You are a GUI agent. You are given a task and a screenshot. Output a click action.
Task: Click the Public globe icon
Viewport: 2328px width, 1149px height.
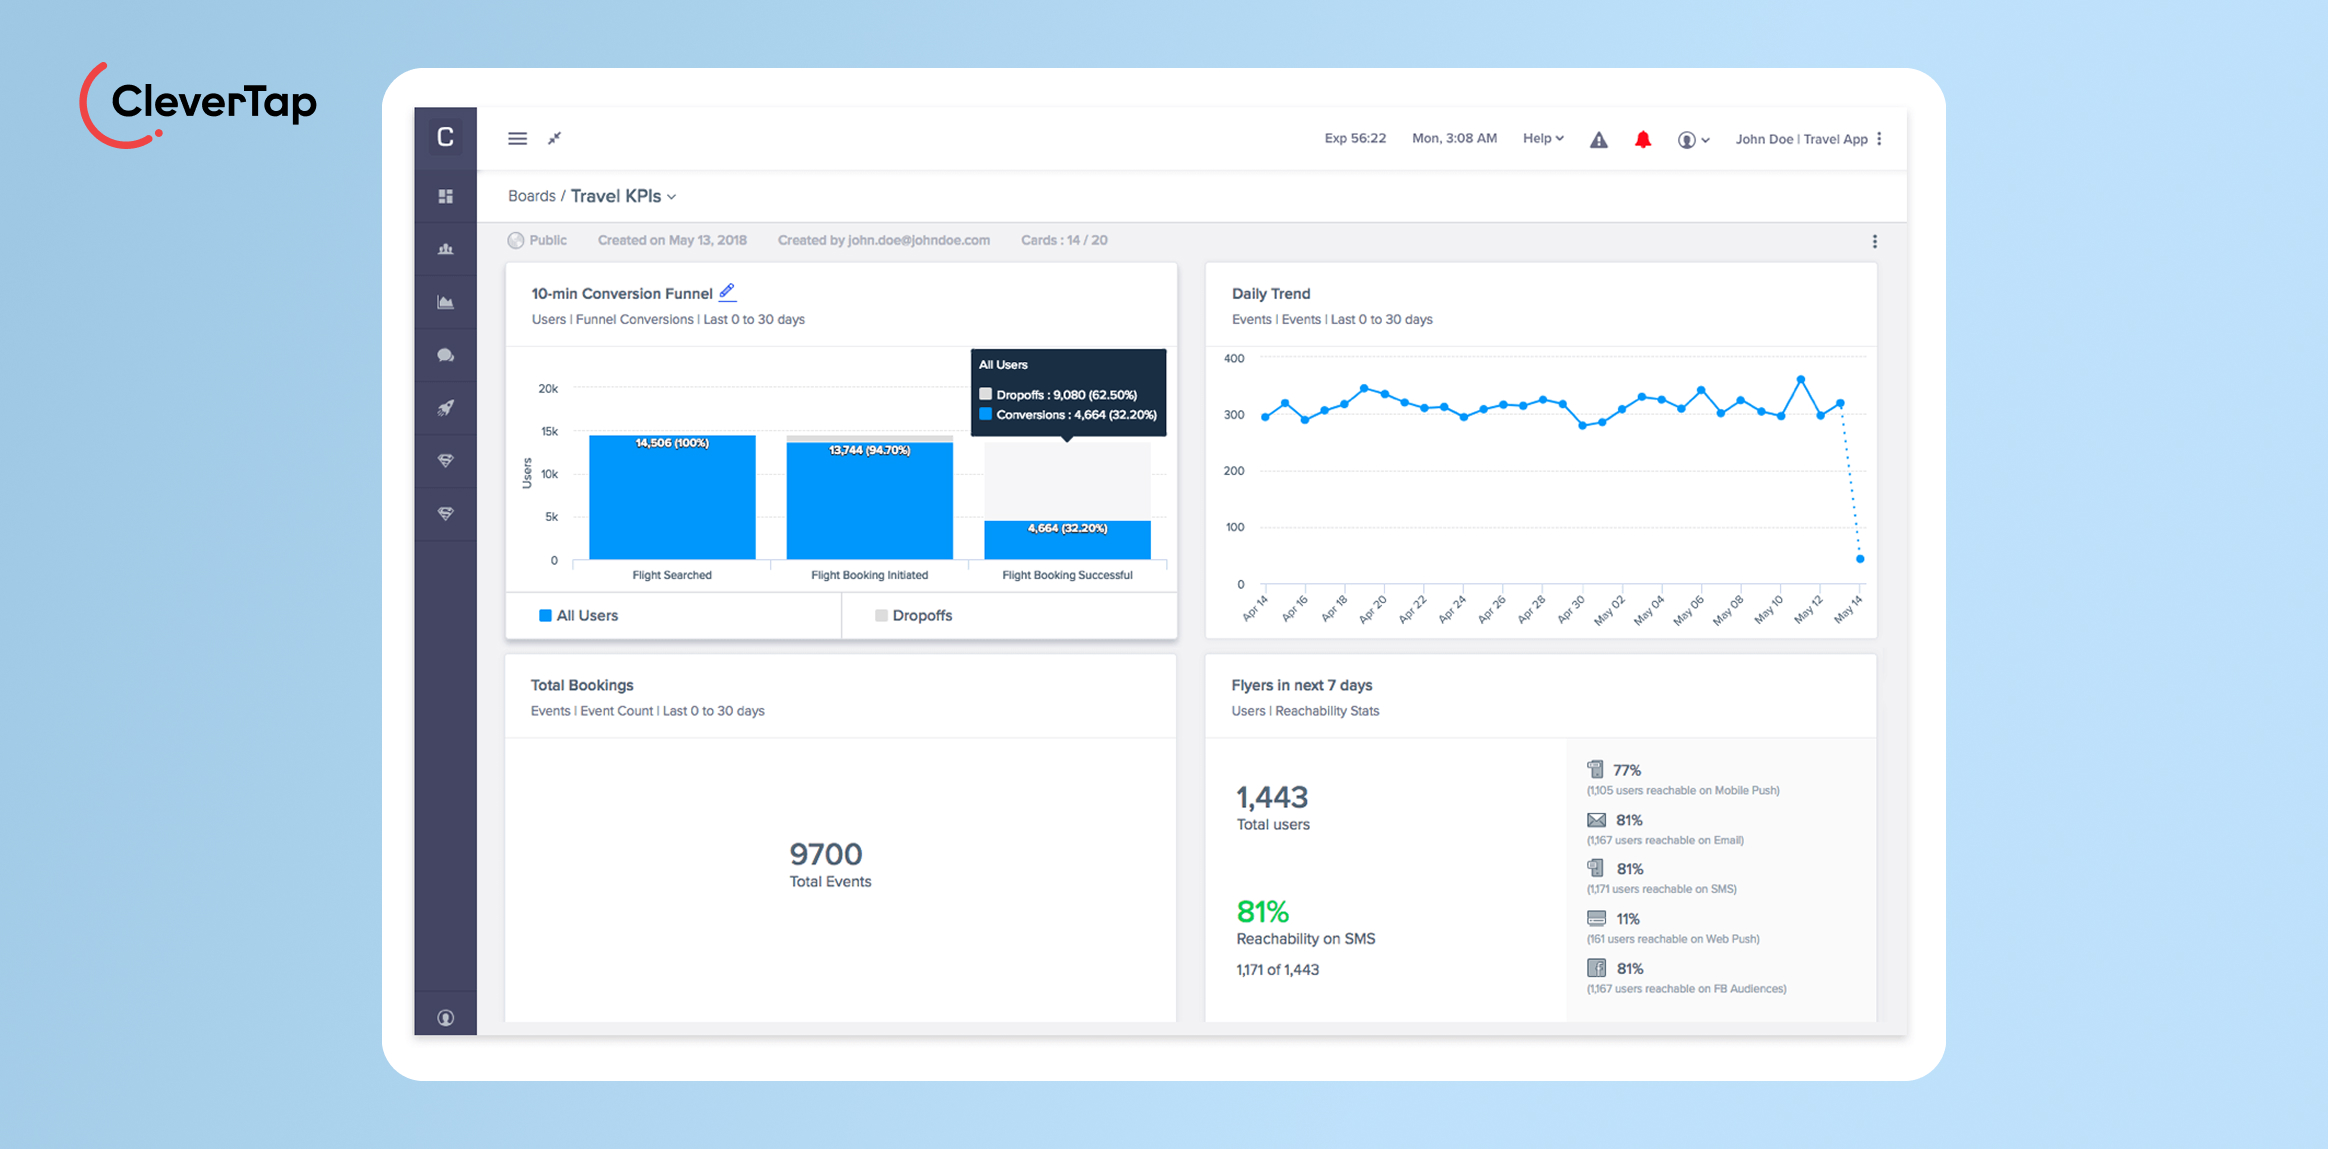(x=516, y=240)
